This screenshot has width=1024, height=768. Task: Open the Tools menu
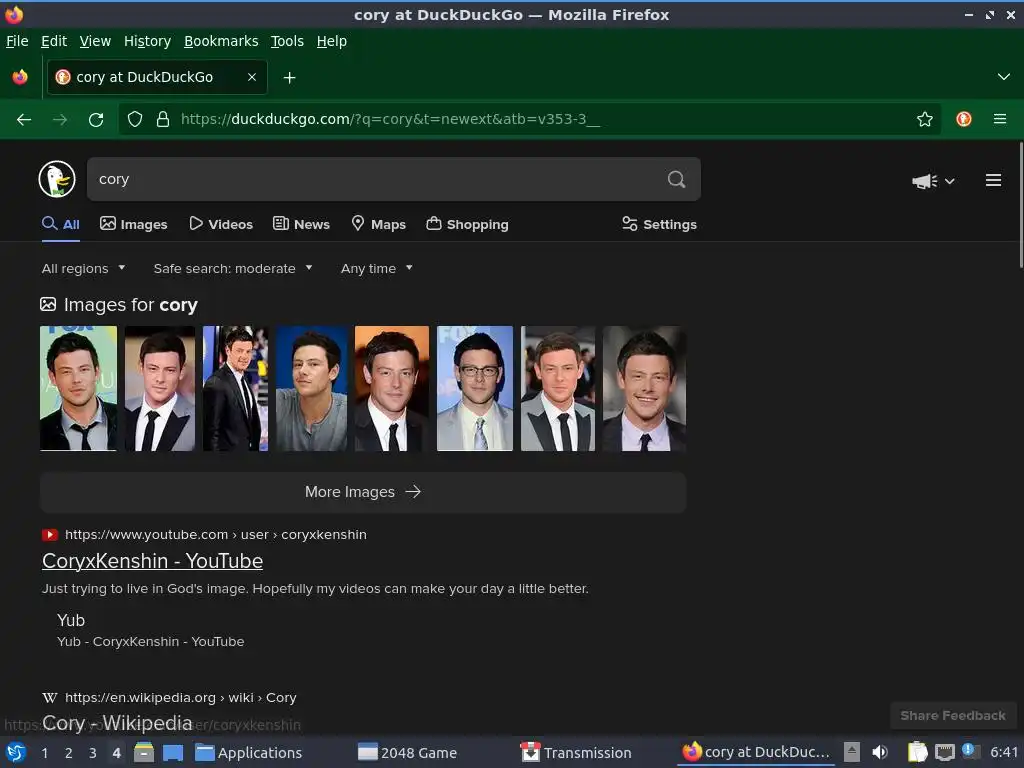(287, 41)
